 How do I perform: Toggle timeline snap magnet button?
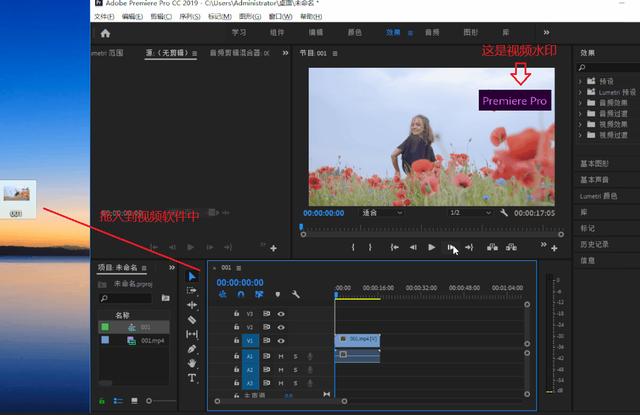(x=241, y=294)
